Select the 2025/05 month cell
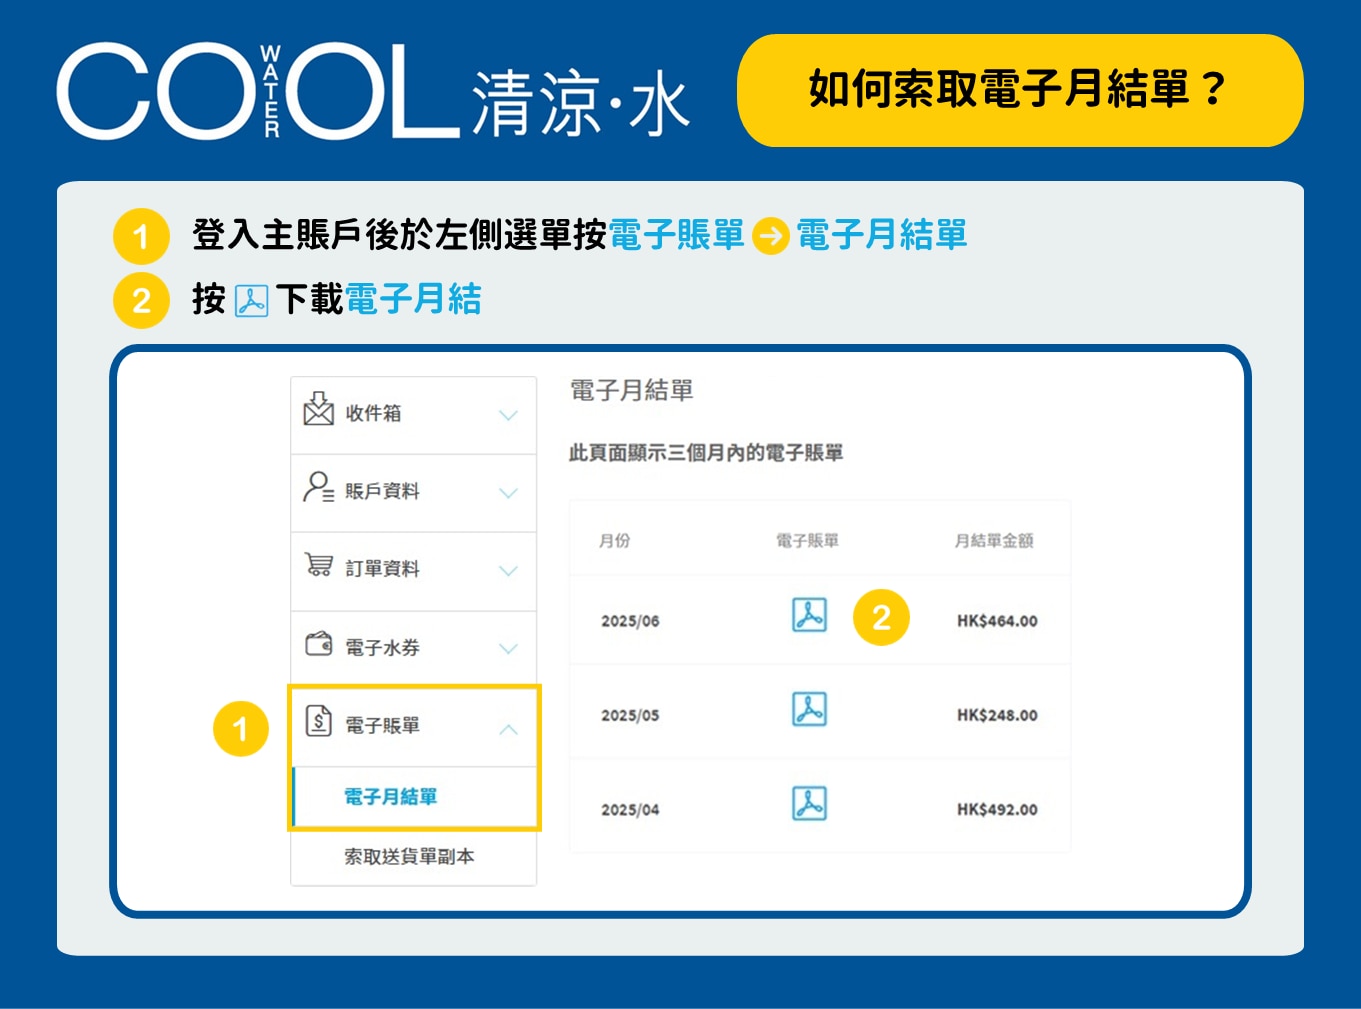This screenshot has width=1361, height=1009. tap(630, 716)
